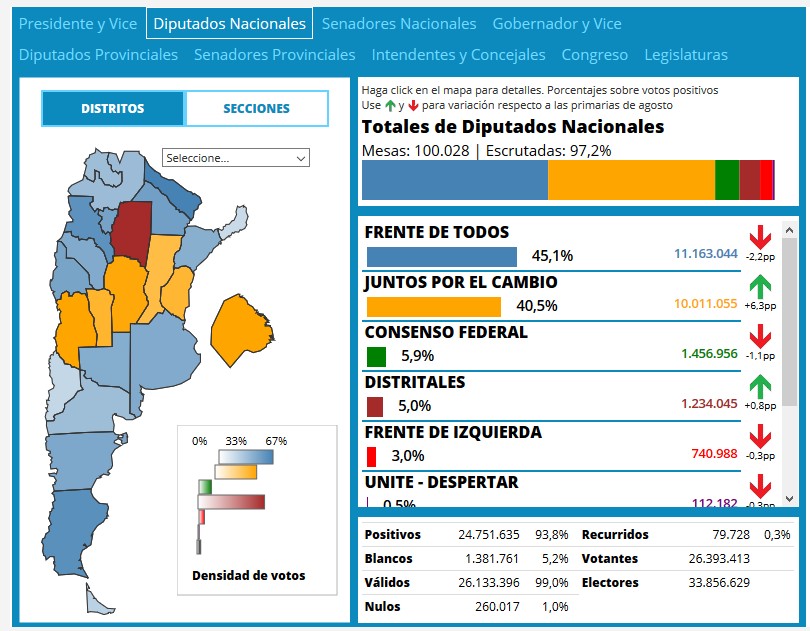Switch map view to Secciones
This screenshot has height=631, width=810.
[x=256, y=109]
